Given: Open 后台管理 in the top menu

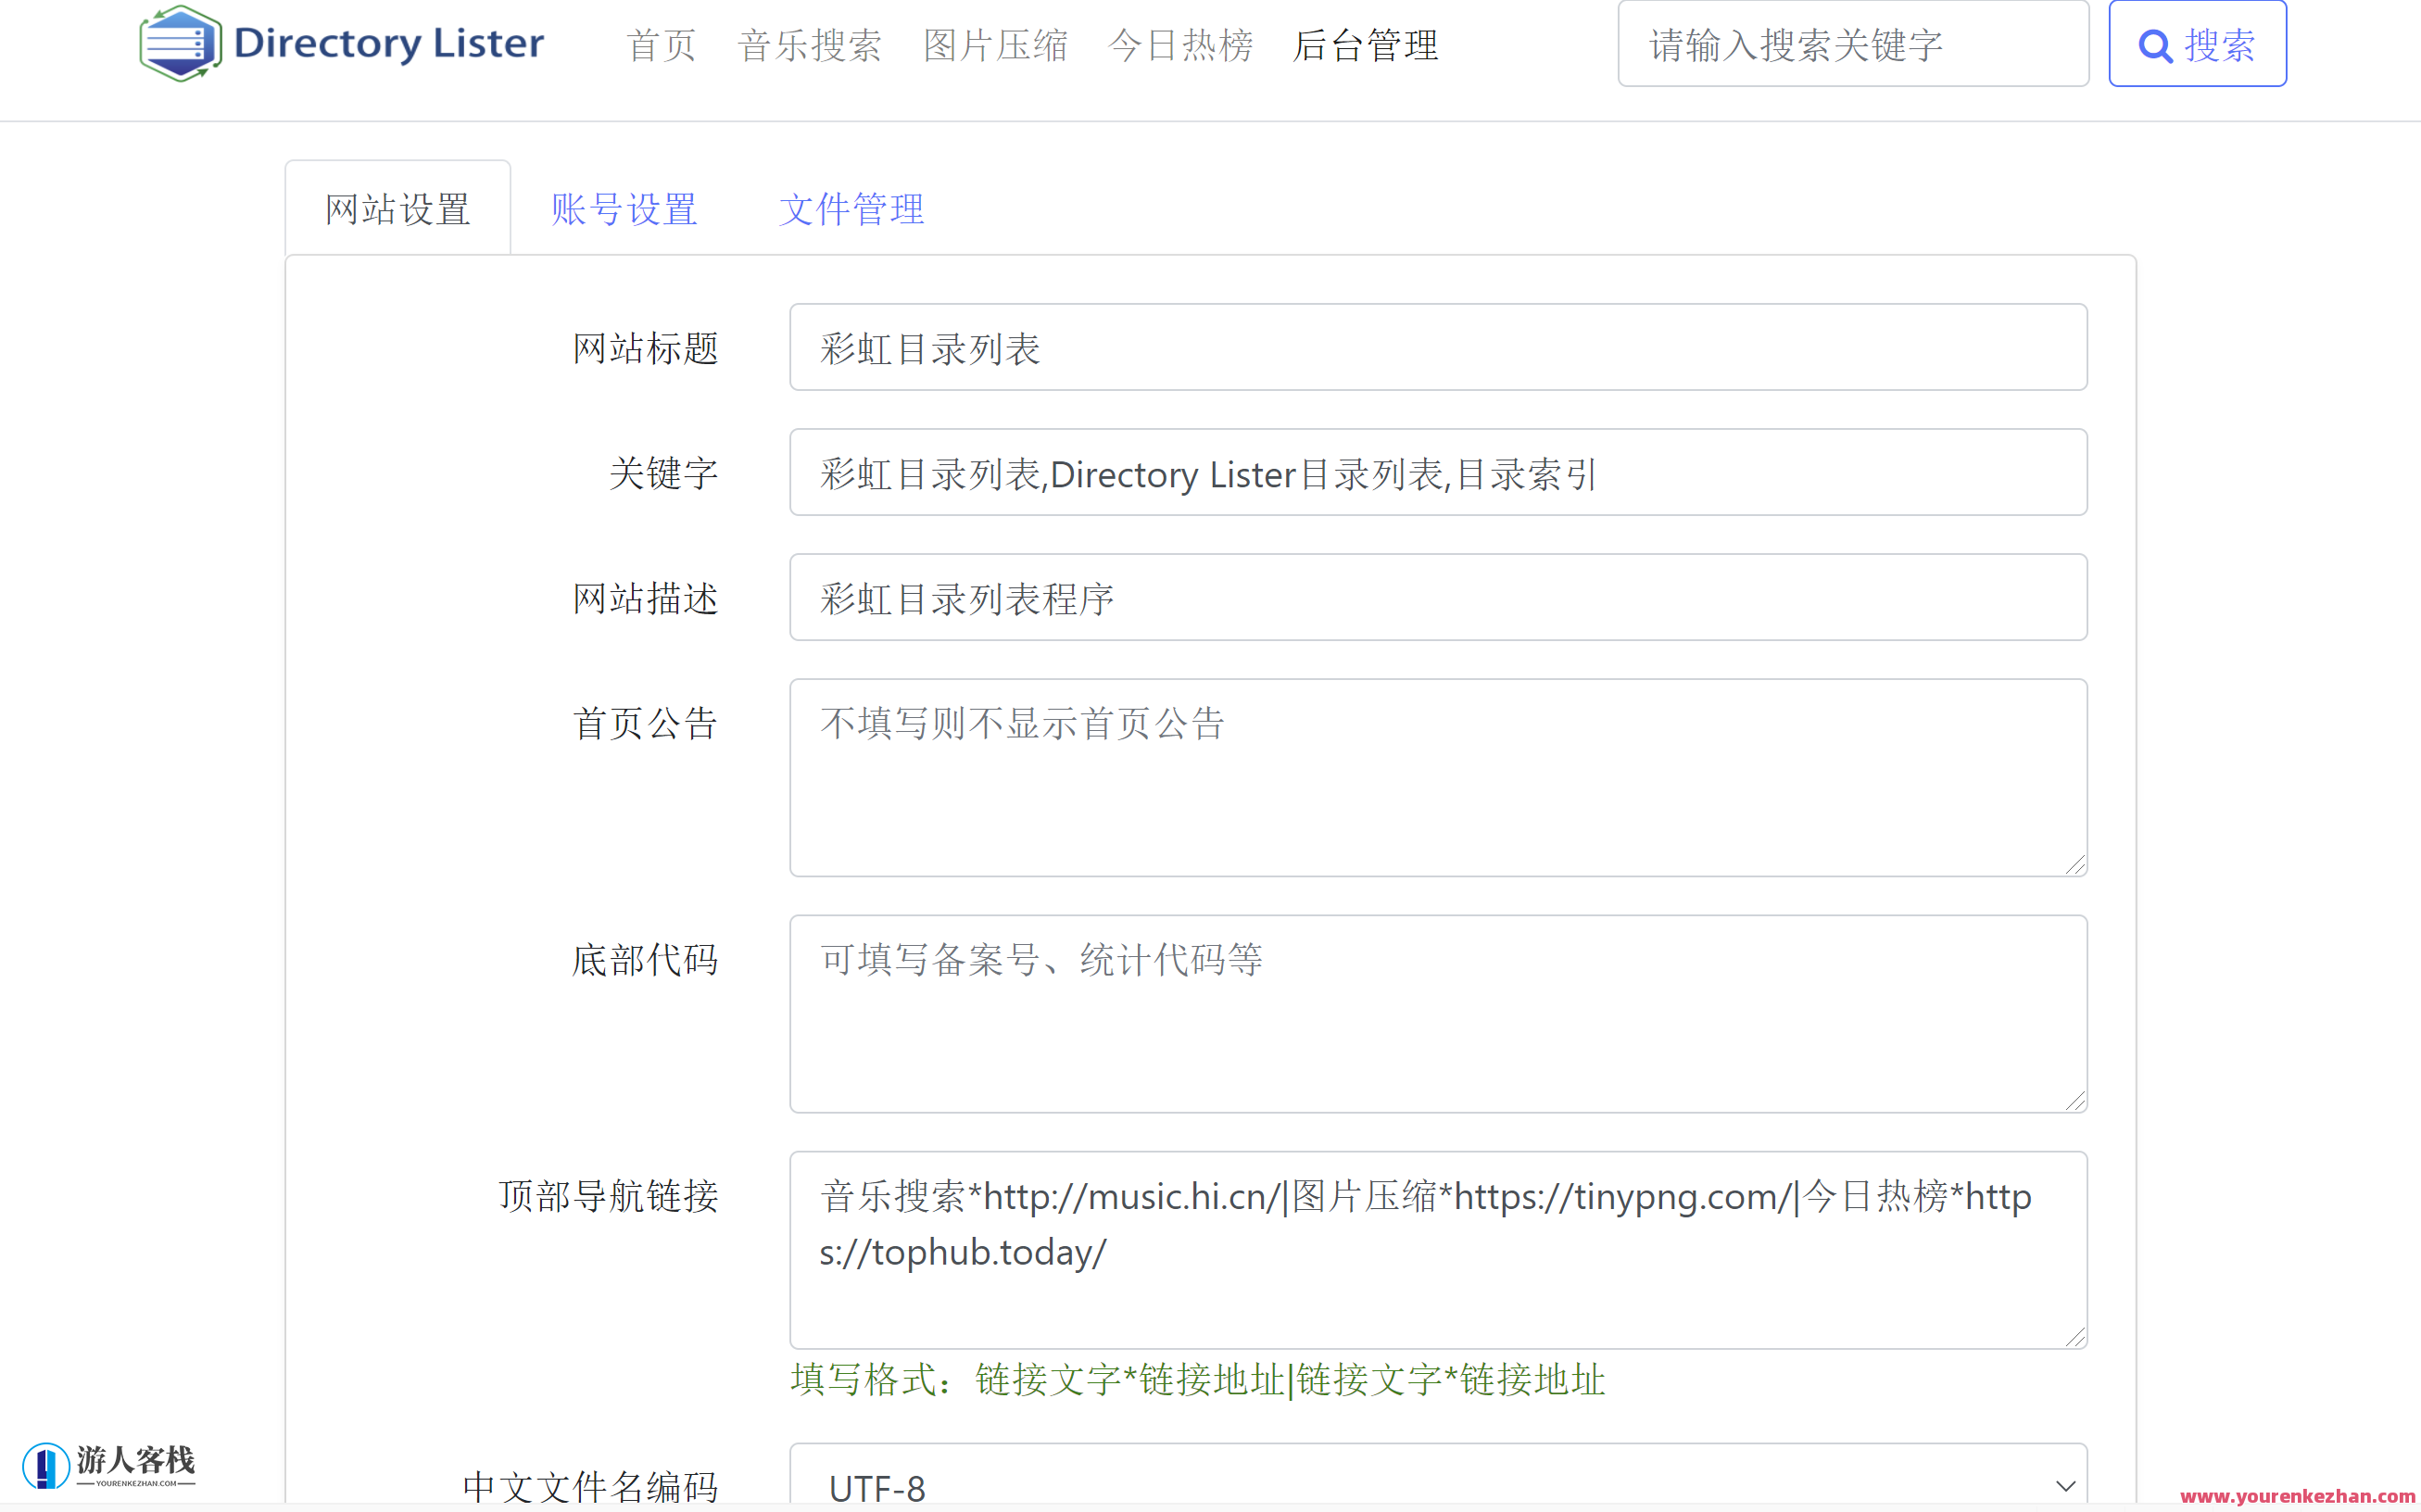Looking at the screenshot, I should (1365, 45).
